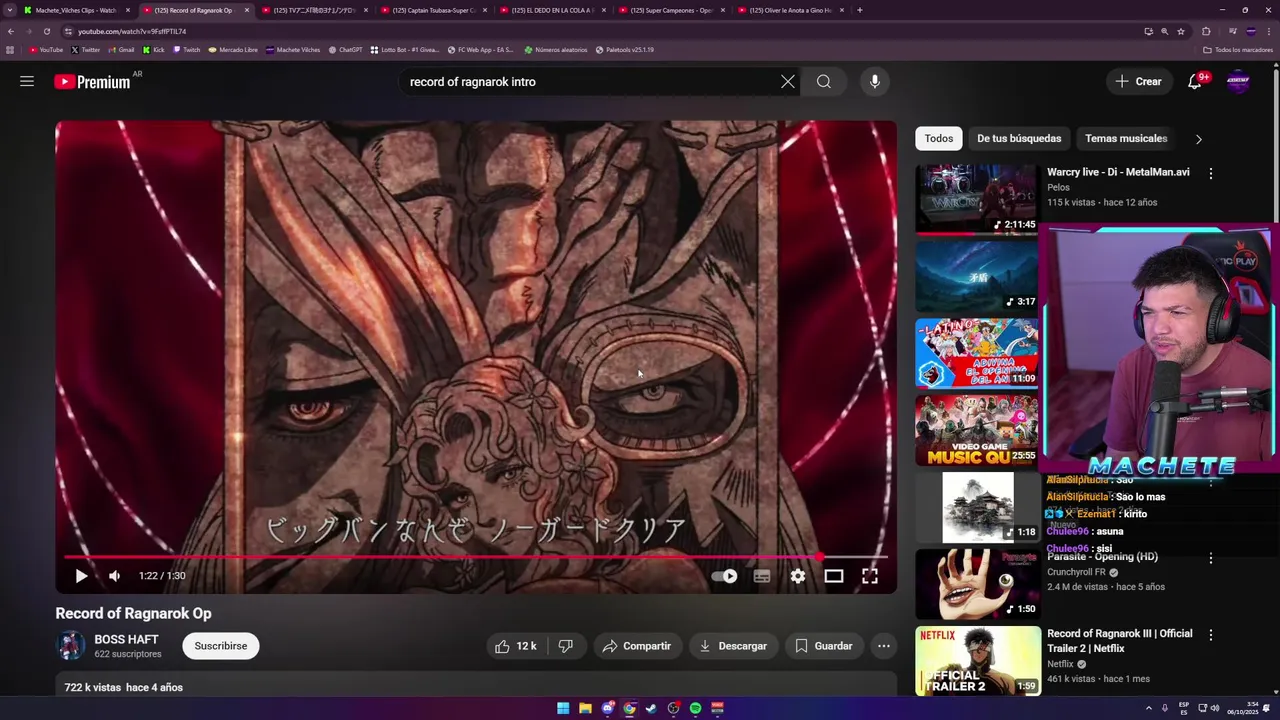The height and width of the screenshot is (720, 1280).
Task: Open options for Warcry live video
Action: click(1210, 173)
